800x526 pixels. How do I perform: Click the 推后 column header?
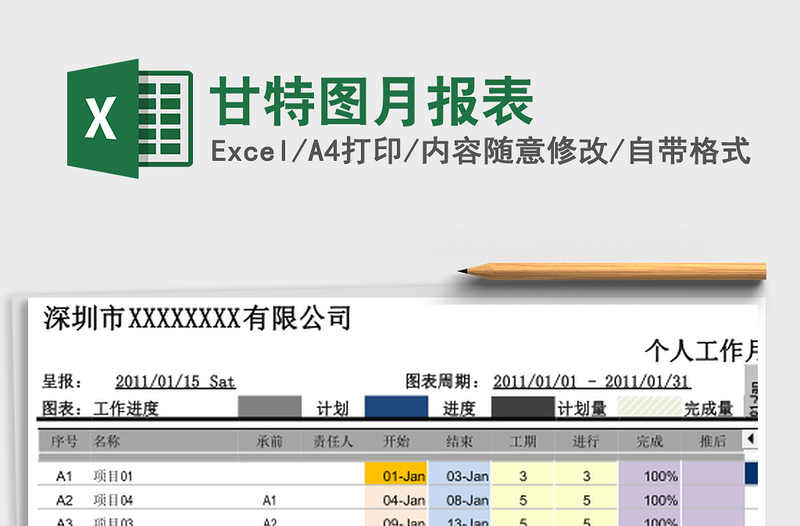tap(713, 441)
